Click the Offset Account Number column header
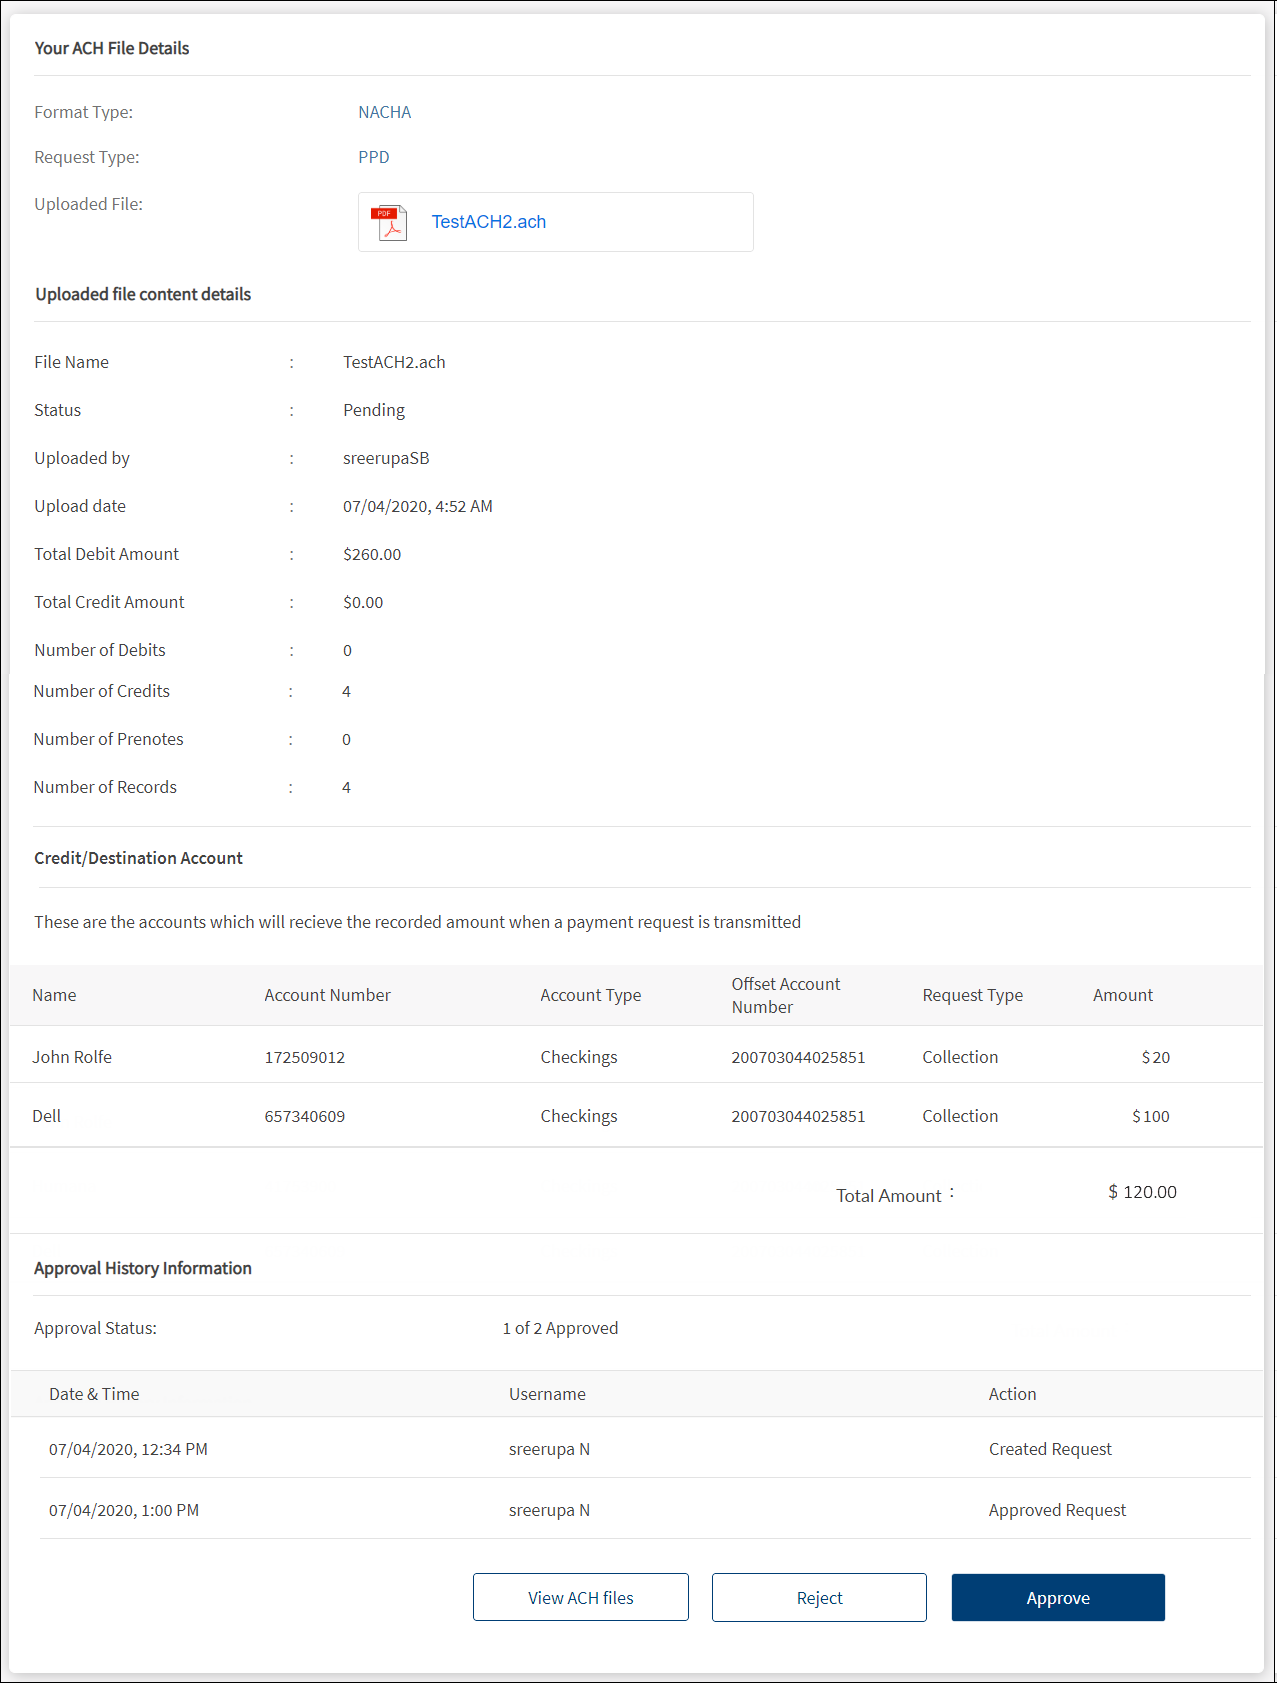Screen dimensions: 1277x1683 pyautogui.click(x=785, y=995)
